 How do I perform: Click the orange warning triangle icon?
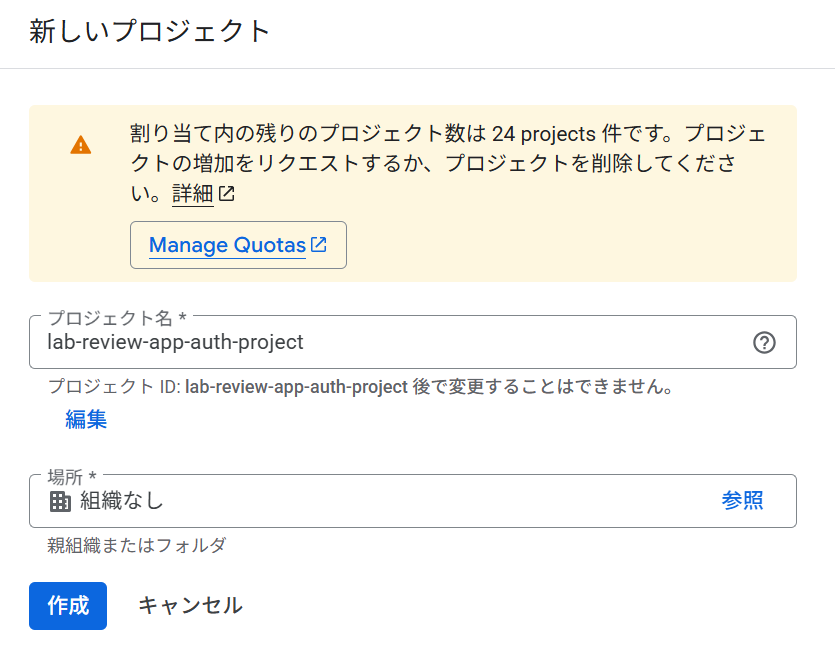click(x=80, y=145)
